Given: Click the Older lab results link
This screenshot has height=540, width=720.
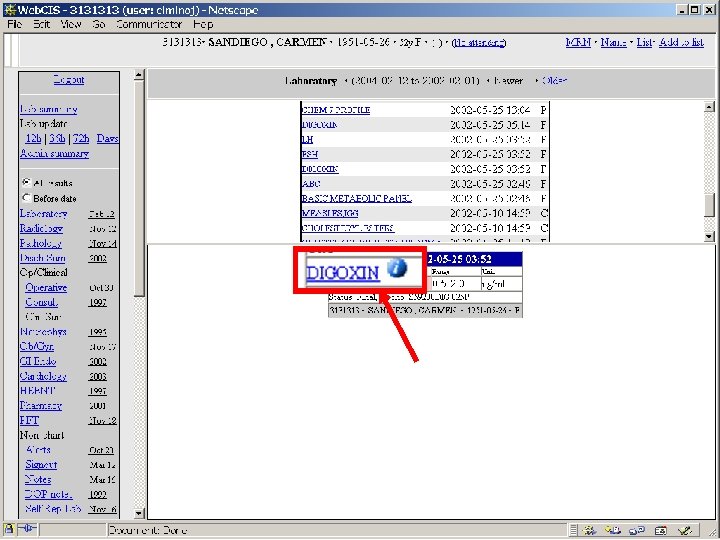Looking at the screenshot, I should [x=555, y=80].
